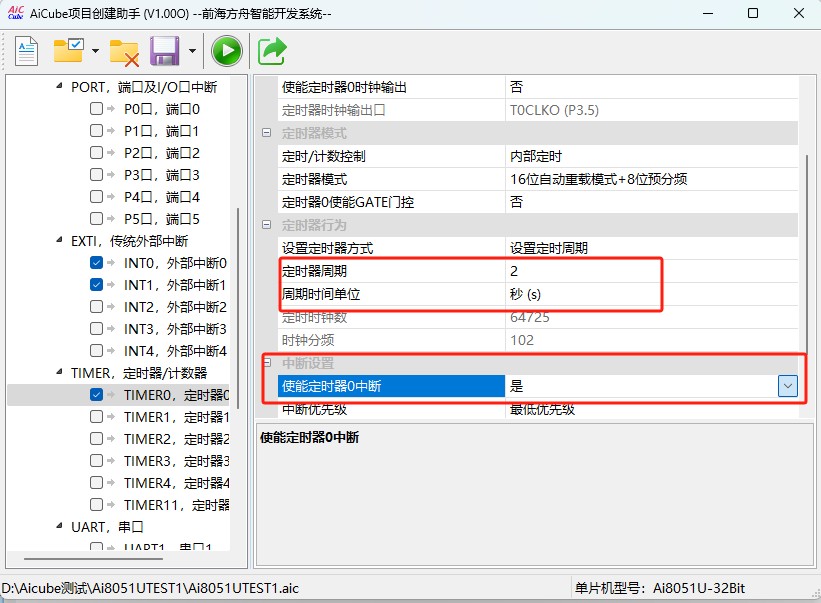Click the 定时器模式 value 16位自动重载模式+8位预分频

pos(651,180)
